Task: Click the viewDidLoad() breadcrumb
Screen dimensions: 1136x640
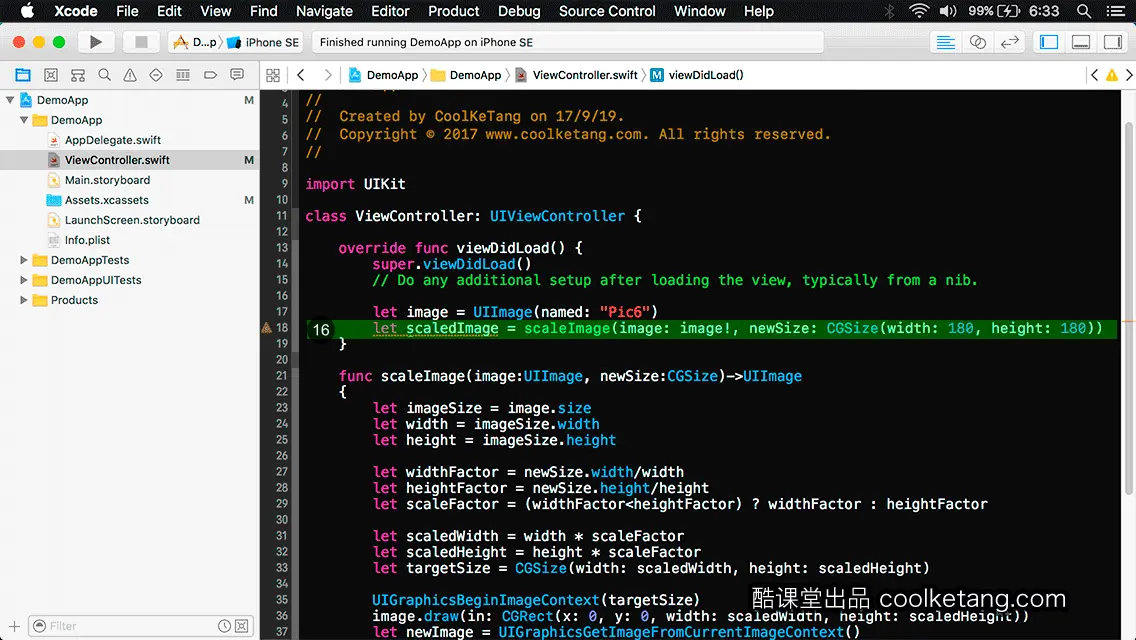Action: [698, 75]
